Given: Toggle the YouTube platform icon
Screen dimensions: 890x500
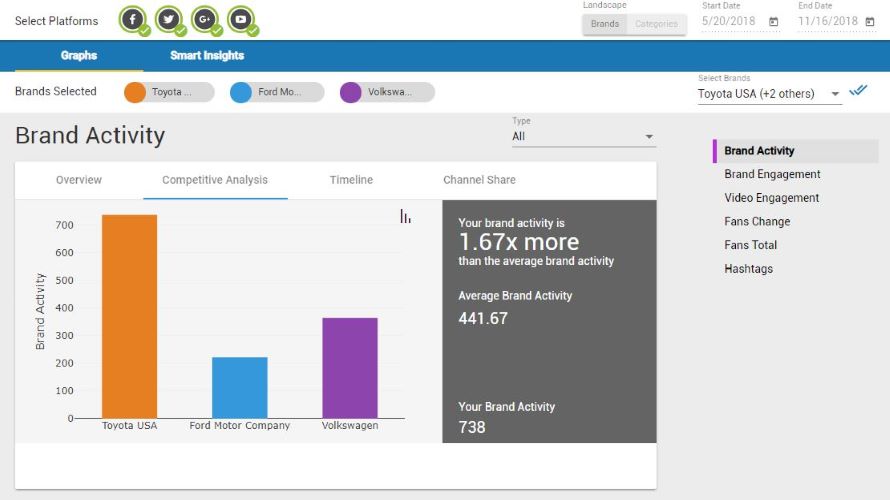Looking at the screenshot, I should 241,20.
